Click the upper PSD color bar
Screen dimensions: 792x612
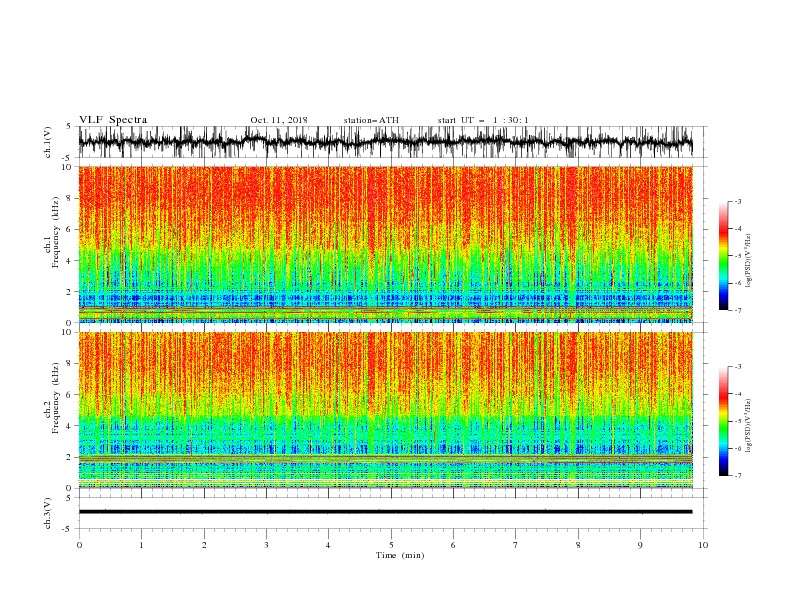(x=723, y=256)
